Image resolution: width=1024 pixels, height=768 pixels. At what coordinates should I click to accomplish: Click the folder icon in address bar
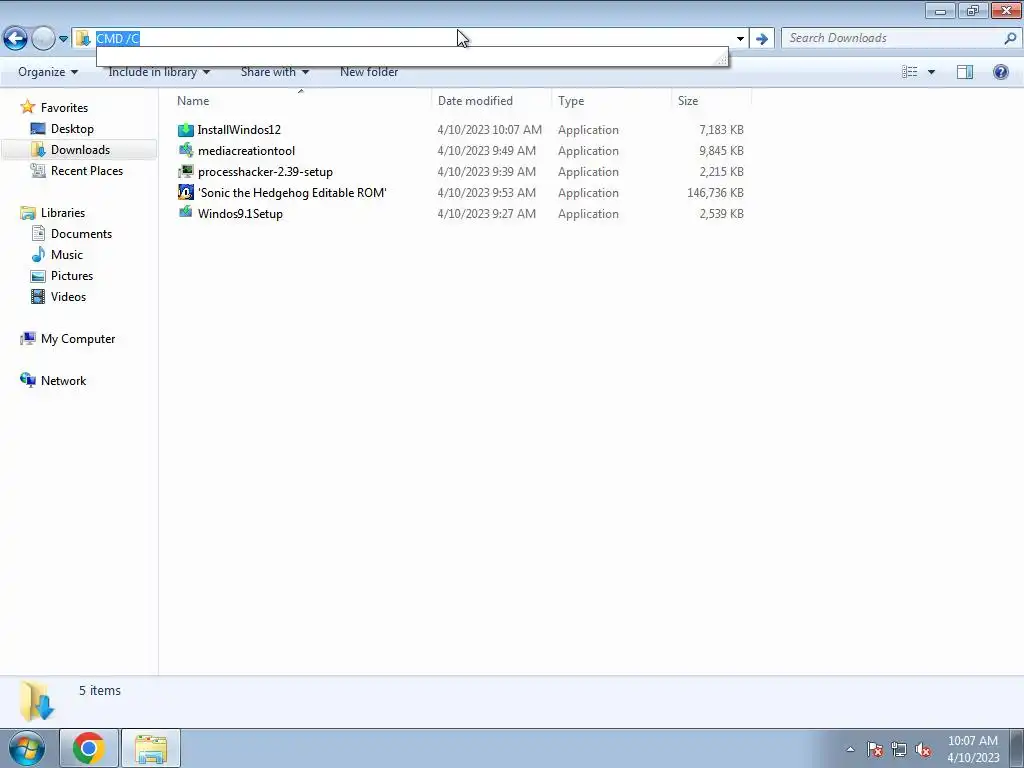point(83,39)
